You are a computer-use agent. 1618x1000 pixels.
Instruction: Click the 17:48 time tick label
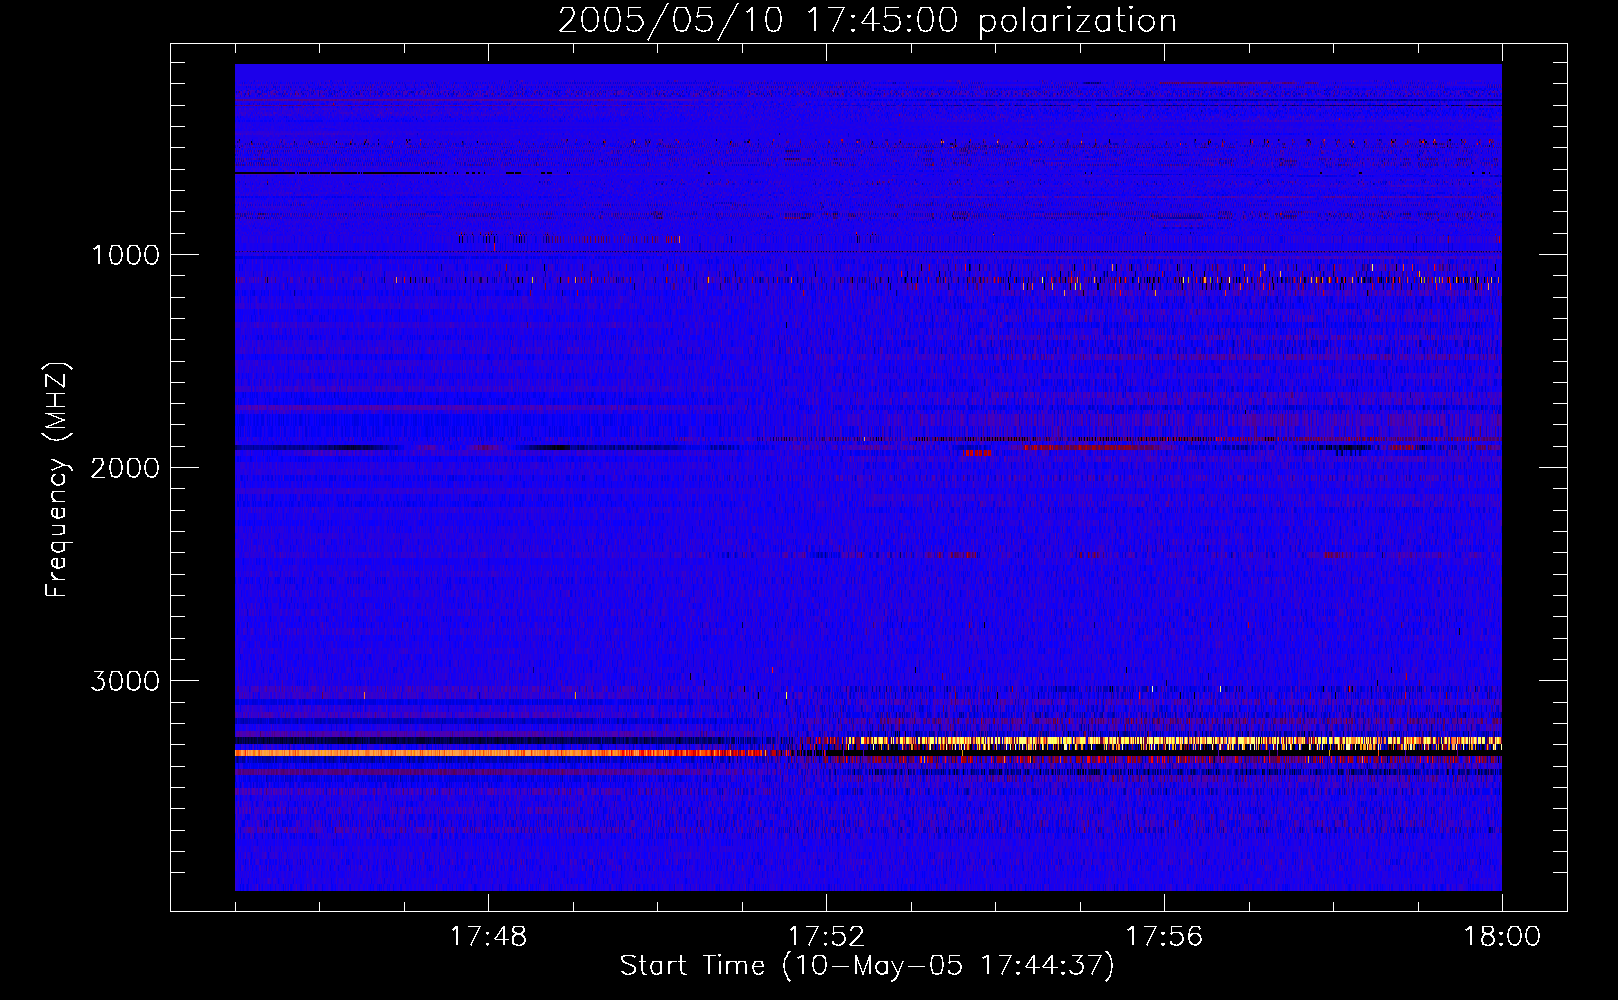point(488,937)
